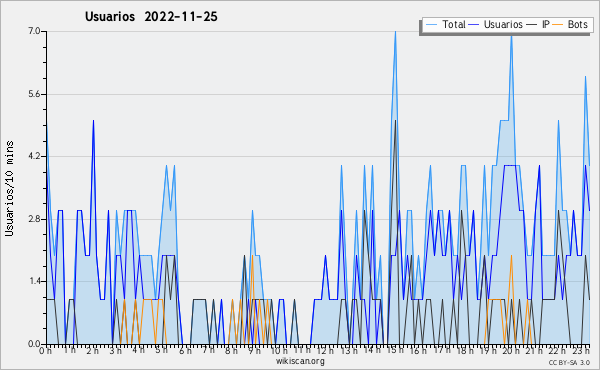600x370 pixels.
Task: Click the Usuarios peak of 5 near 2 h
Action: pos(93,121)
